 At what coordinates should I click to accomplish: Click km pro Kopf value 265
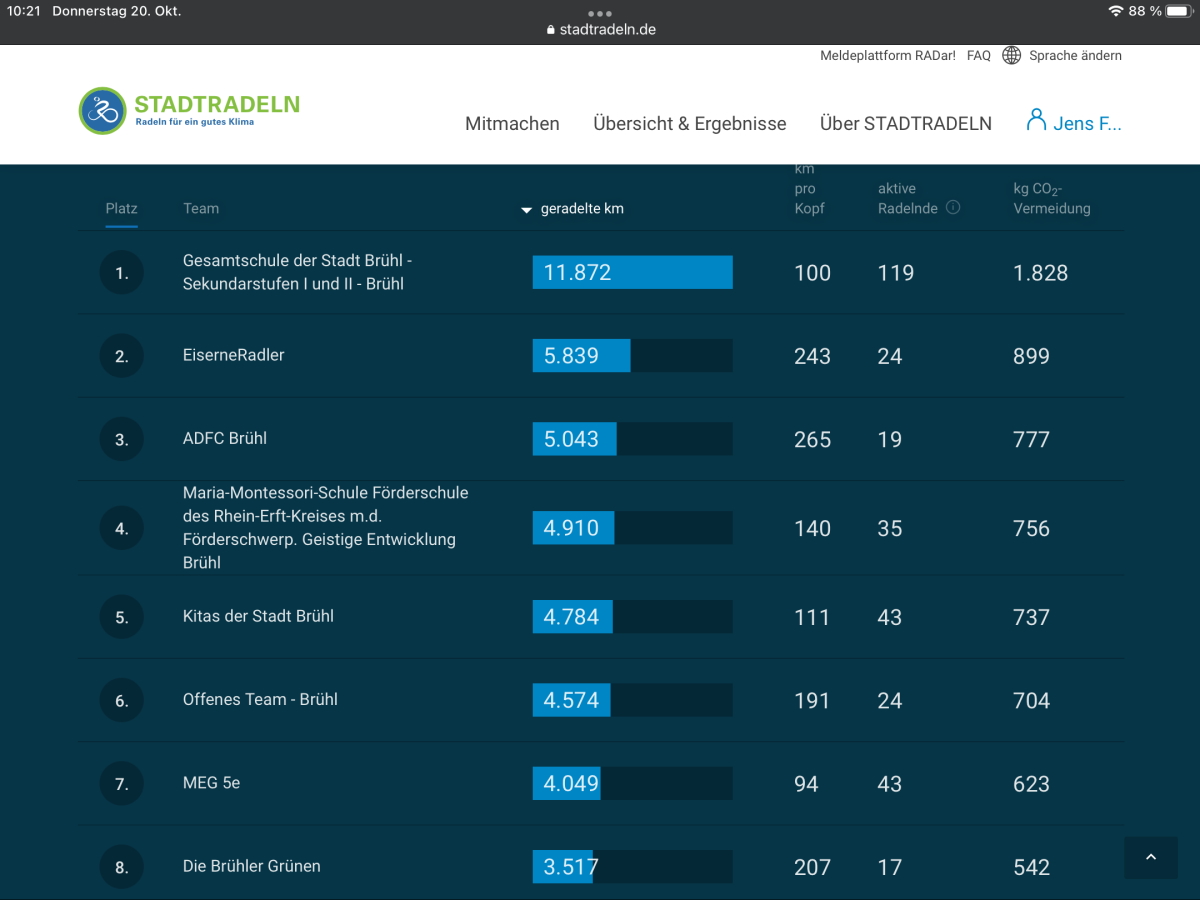pos(813,439)
